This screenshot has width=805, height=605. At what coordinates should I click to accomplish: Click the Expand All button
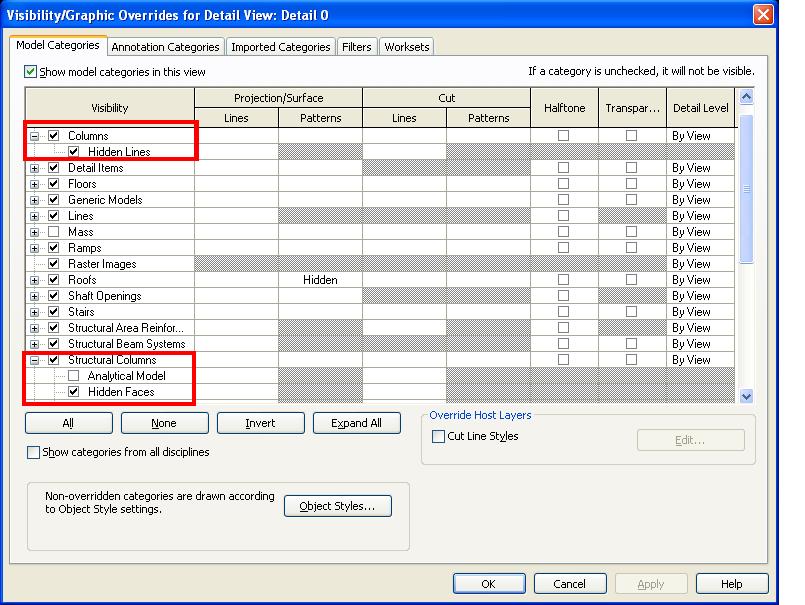point(356,423)
